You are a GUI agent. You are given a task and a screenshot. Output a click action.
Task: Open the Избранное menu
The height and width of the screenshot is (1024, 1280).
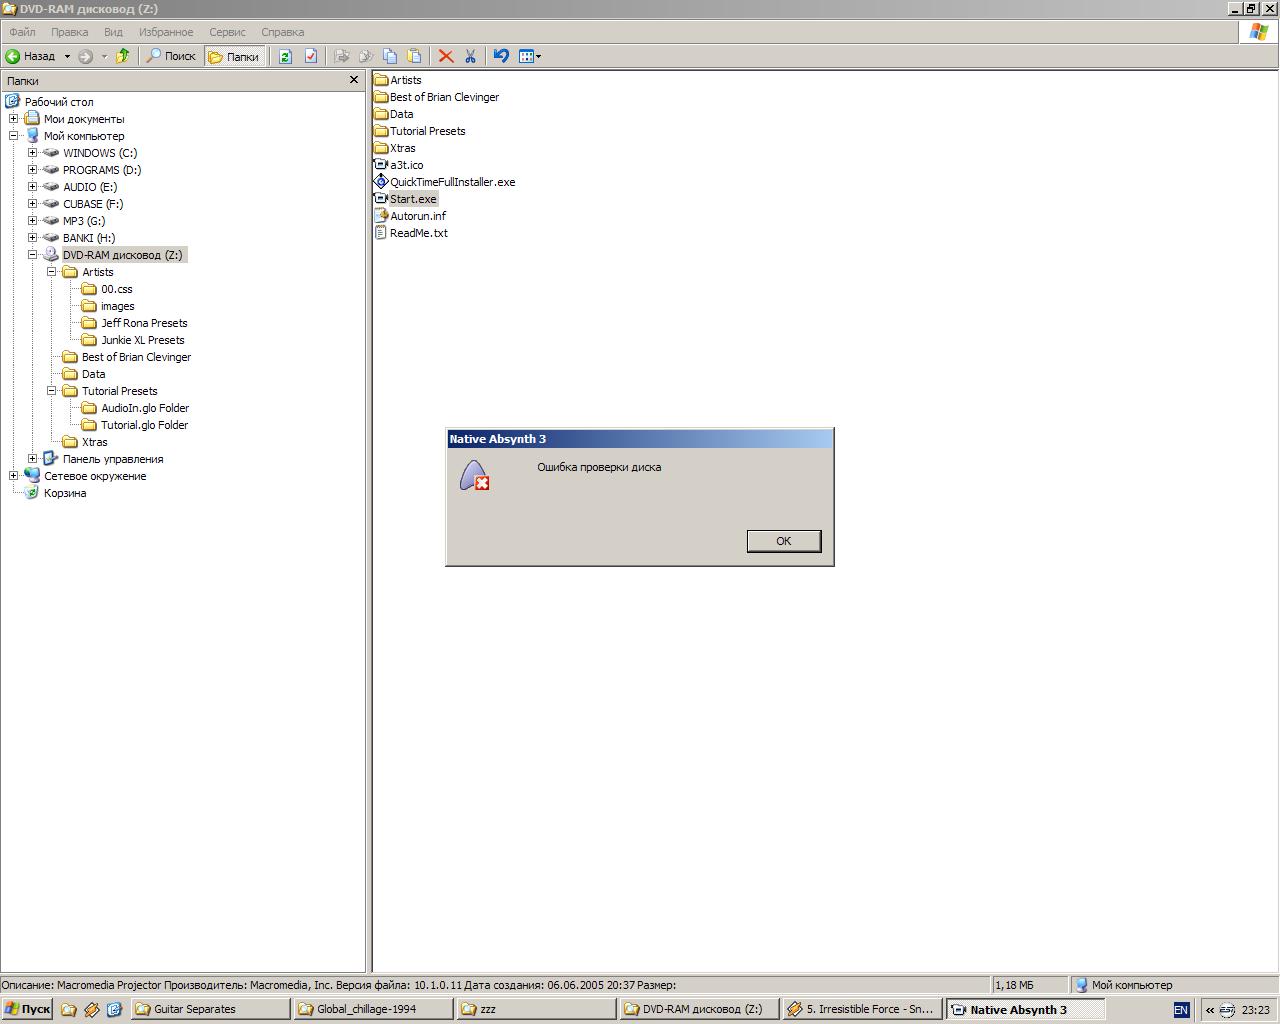[x=166, y=32]
